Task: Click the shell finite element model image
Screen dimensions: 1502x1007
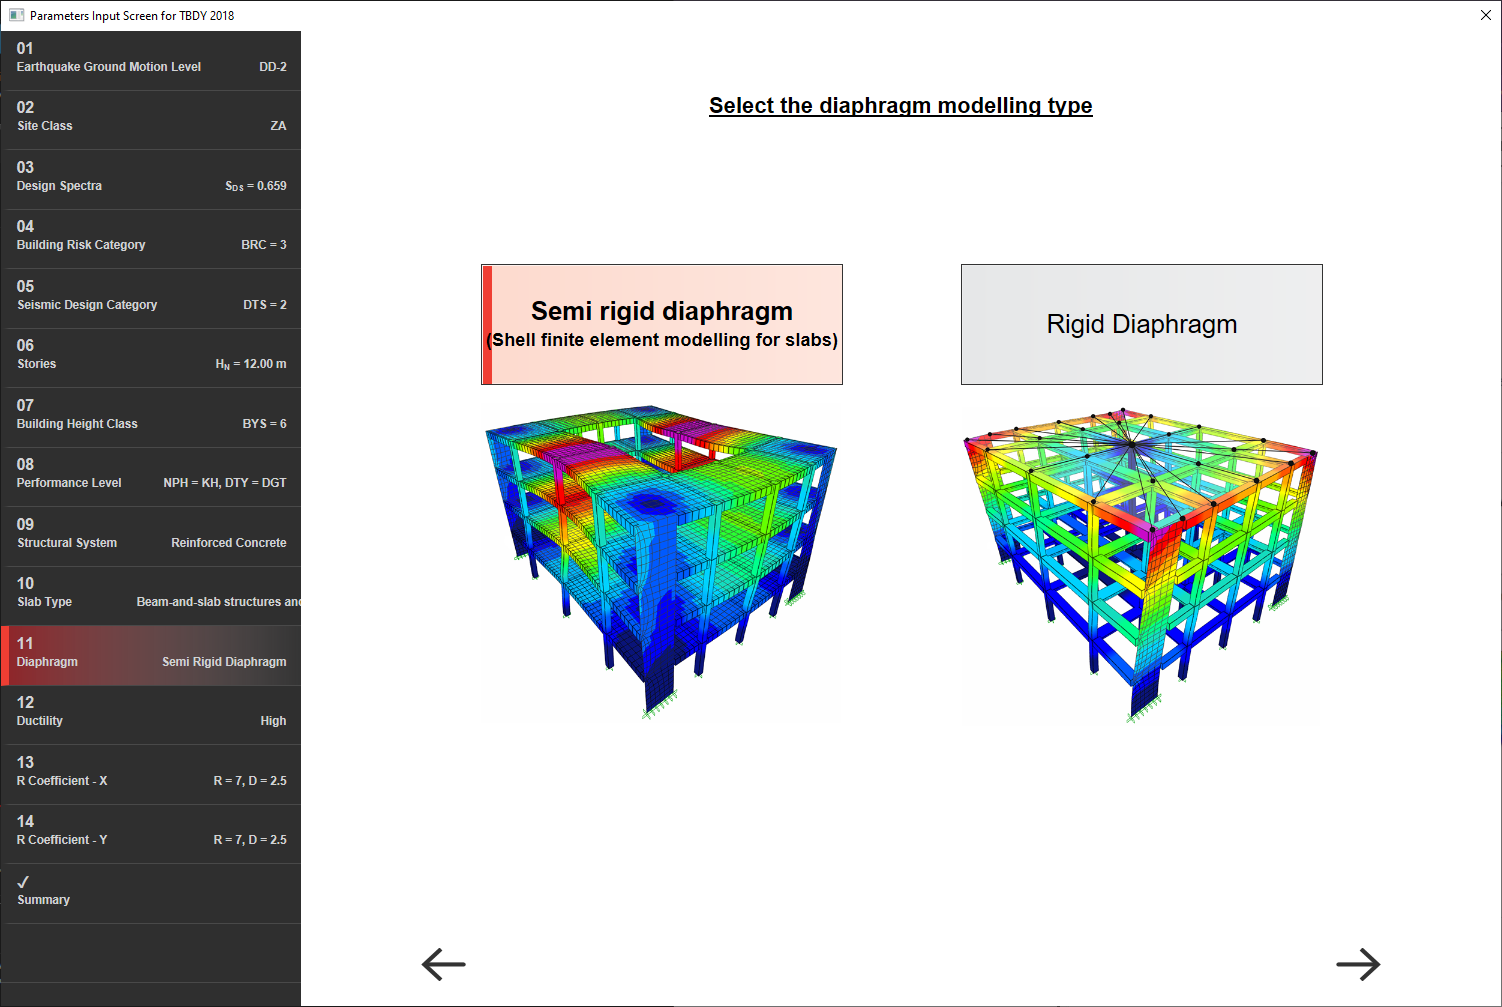Action: (661, 562)
